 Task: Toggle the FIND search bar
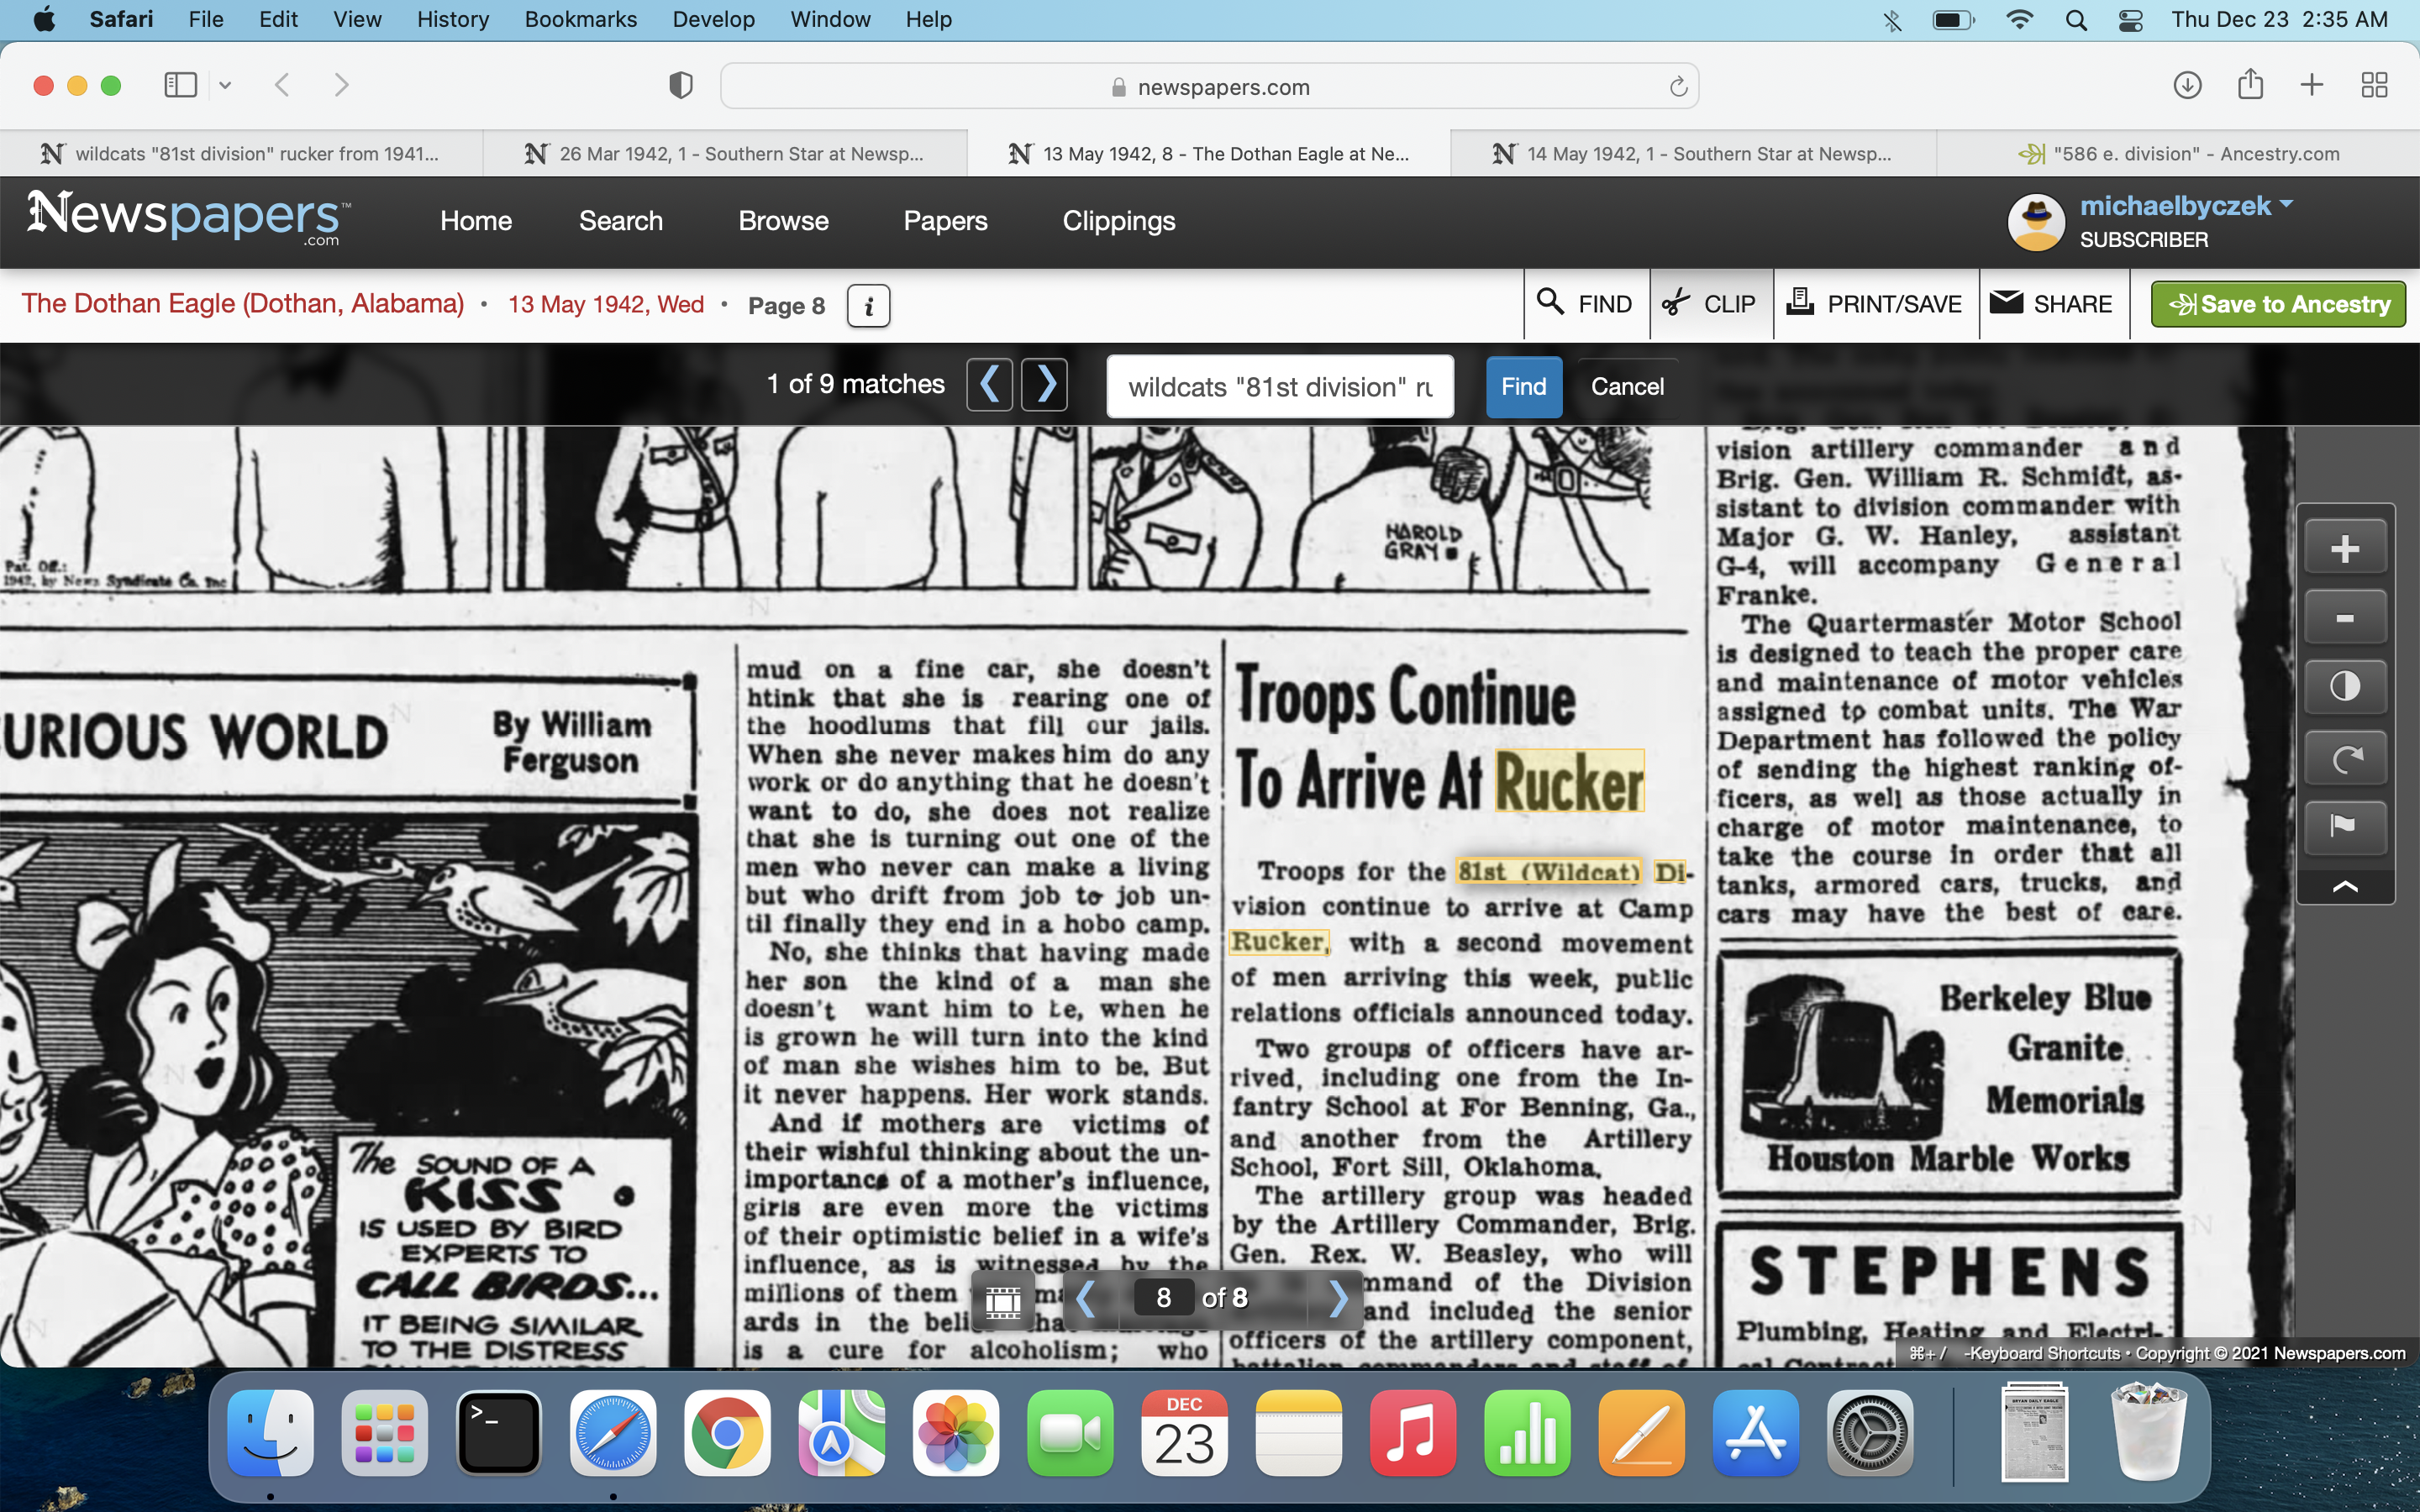(1585, 304)
